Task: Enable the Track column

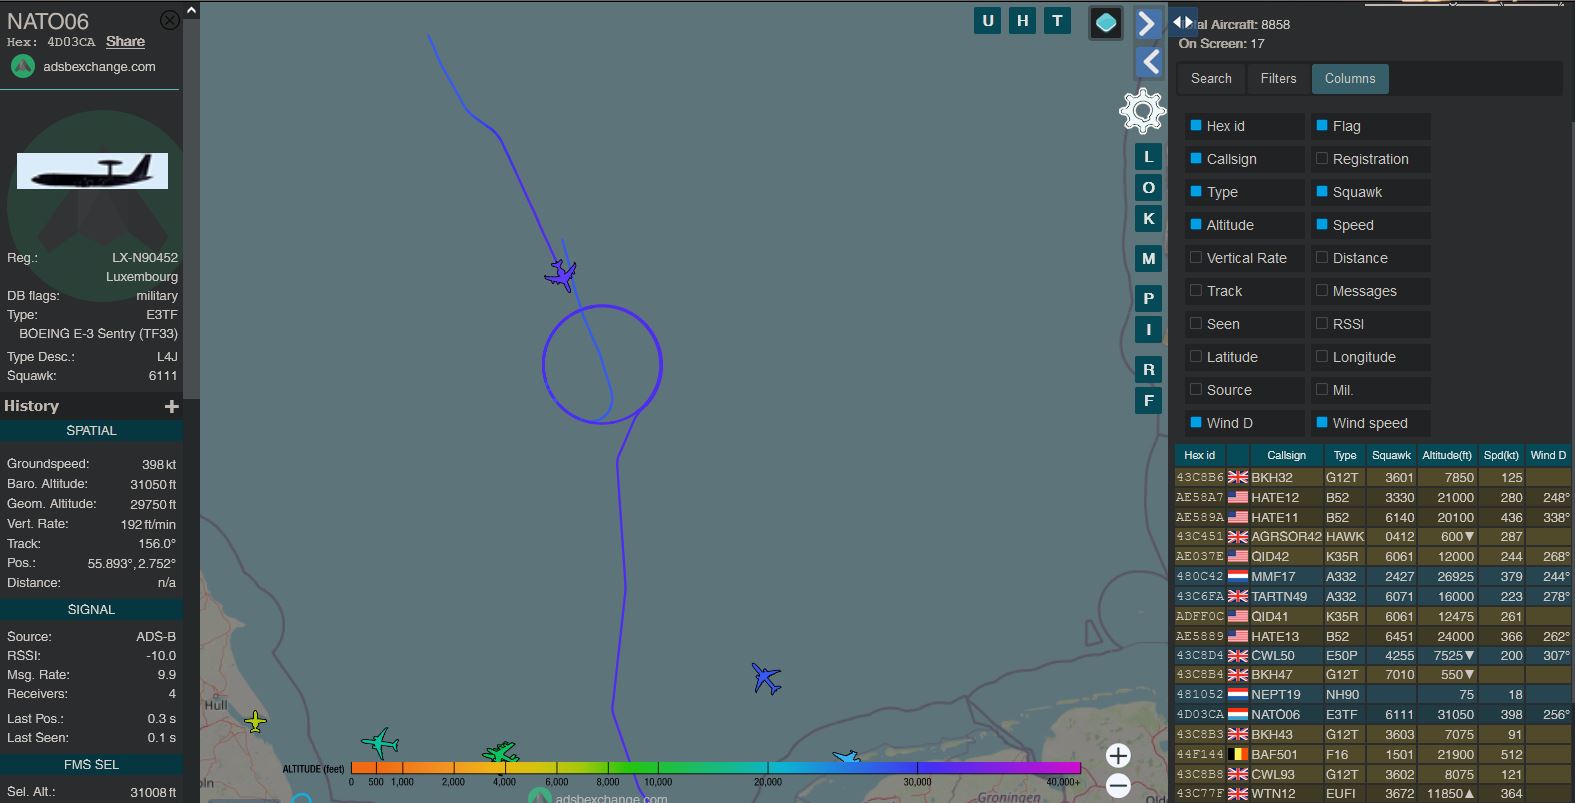Action: point(1195,291)
